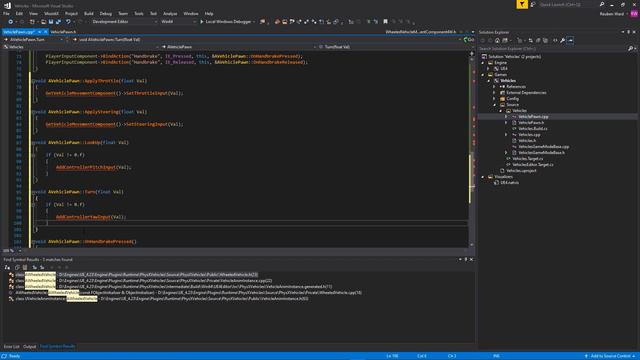Click the user account avatar icon
640x360 pixels.
(634, 13)
